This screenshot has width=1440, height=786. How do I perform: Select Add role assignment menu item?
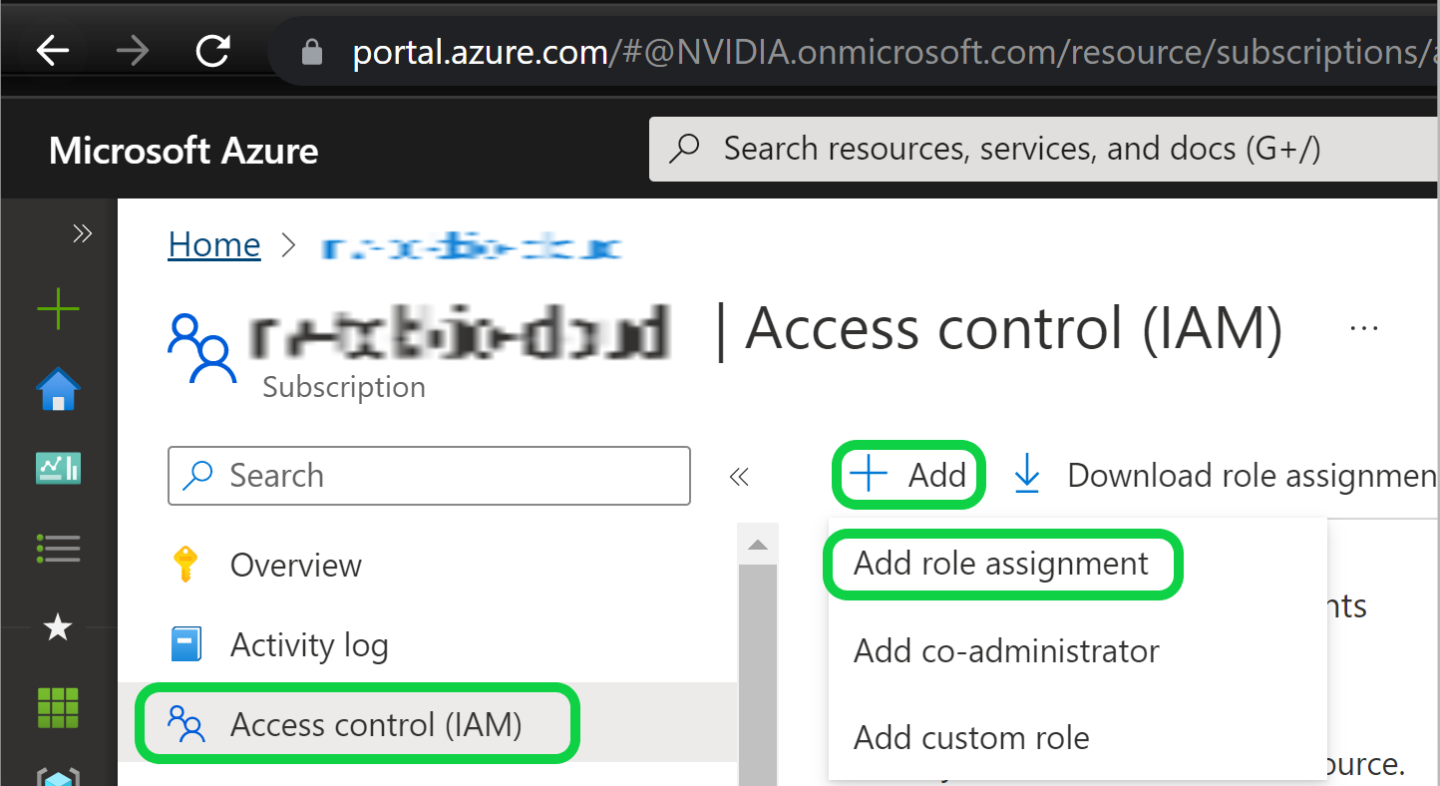tap(1001, 564)
